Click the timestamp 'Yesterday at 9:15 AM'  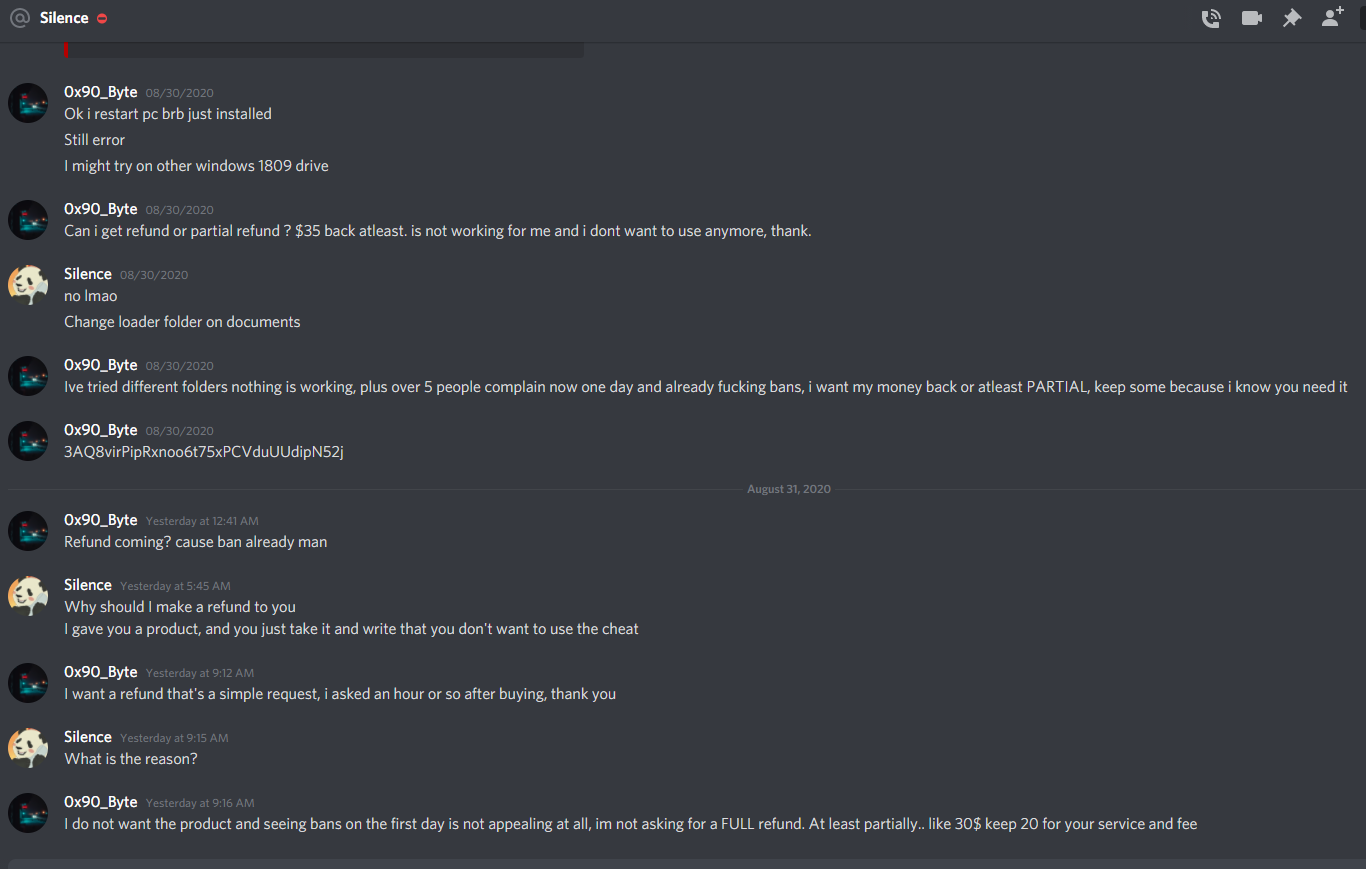(175, 737)
